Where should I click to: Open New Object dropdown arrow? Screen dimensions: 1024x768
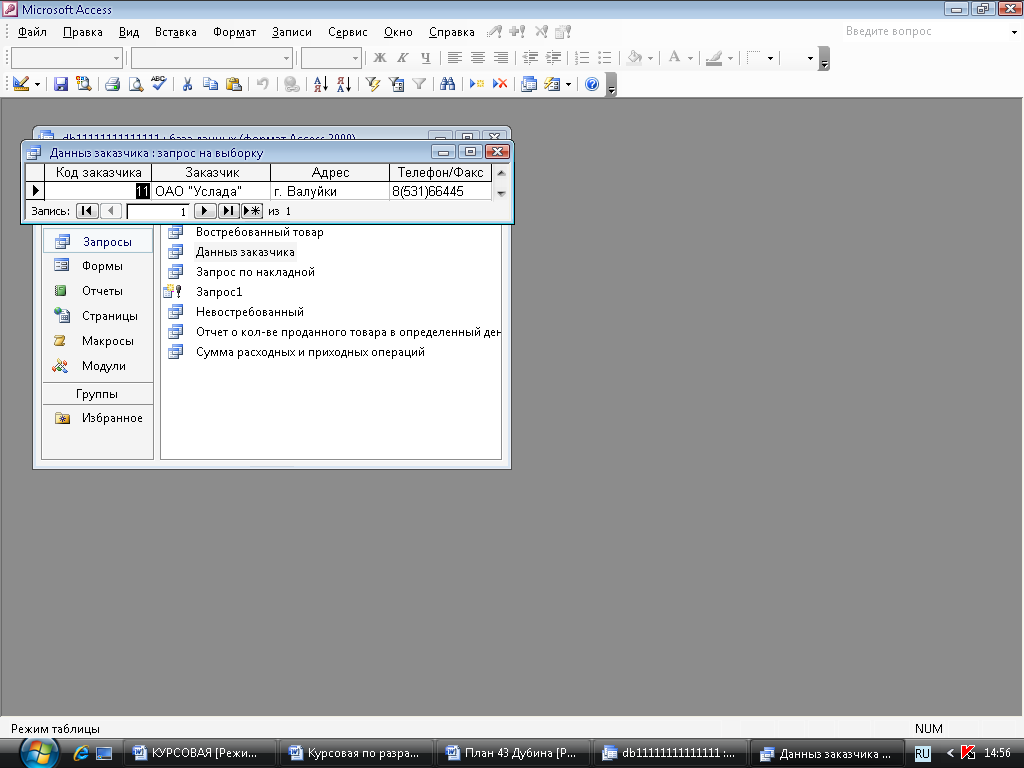(568, 84)
